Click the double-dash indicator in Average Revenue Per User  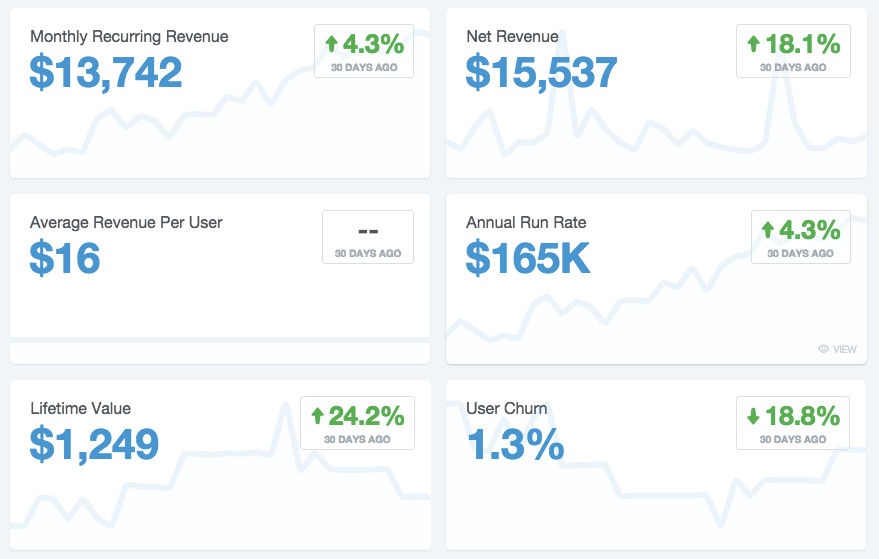[x=368, y=230]
